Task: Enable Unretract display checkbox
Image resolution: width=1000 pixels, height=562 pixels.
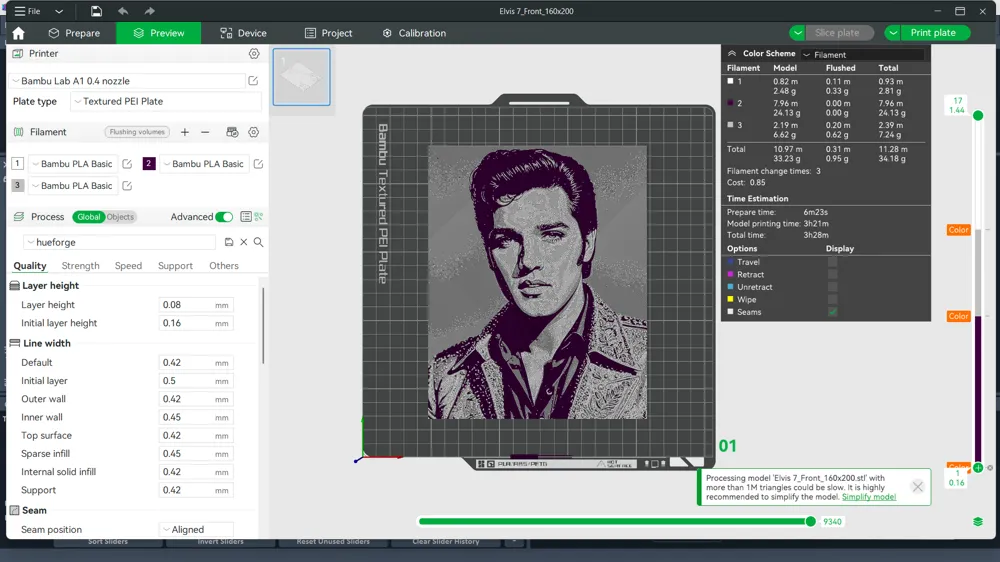Action: (x=832, y=287)
